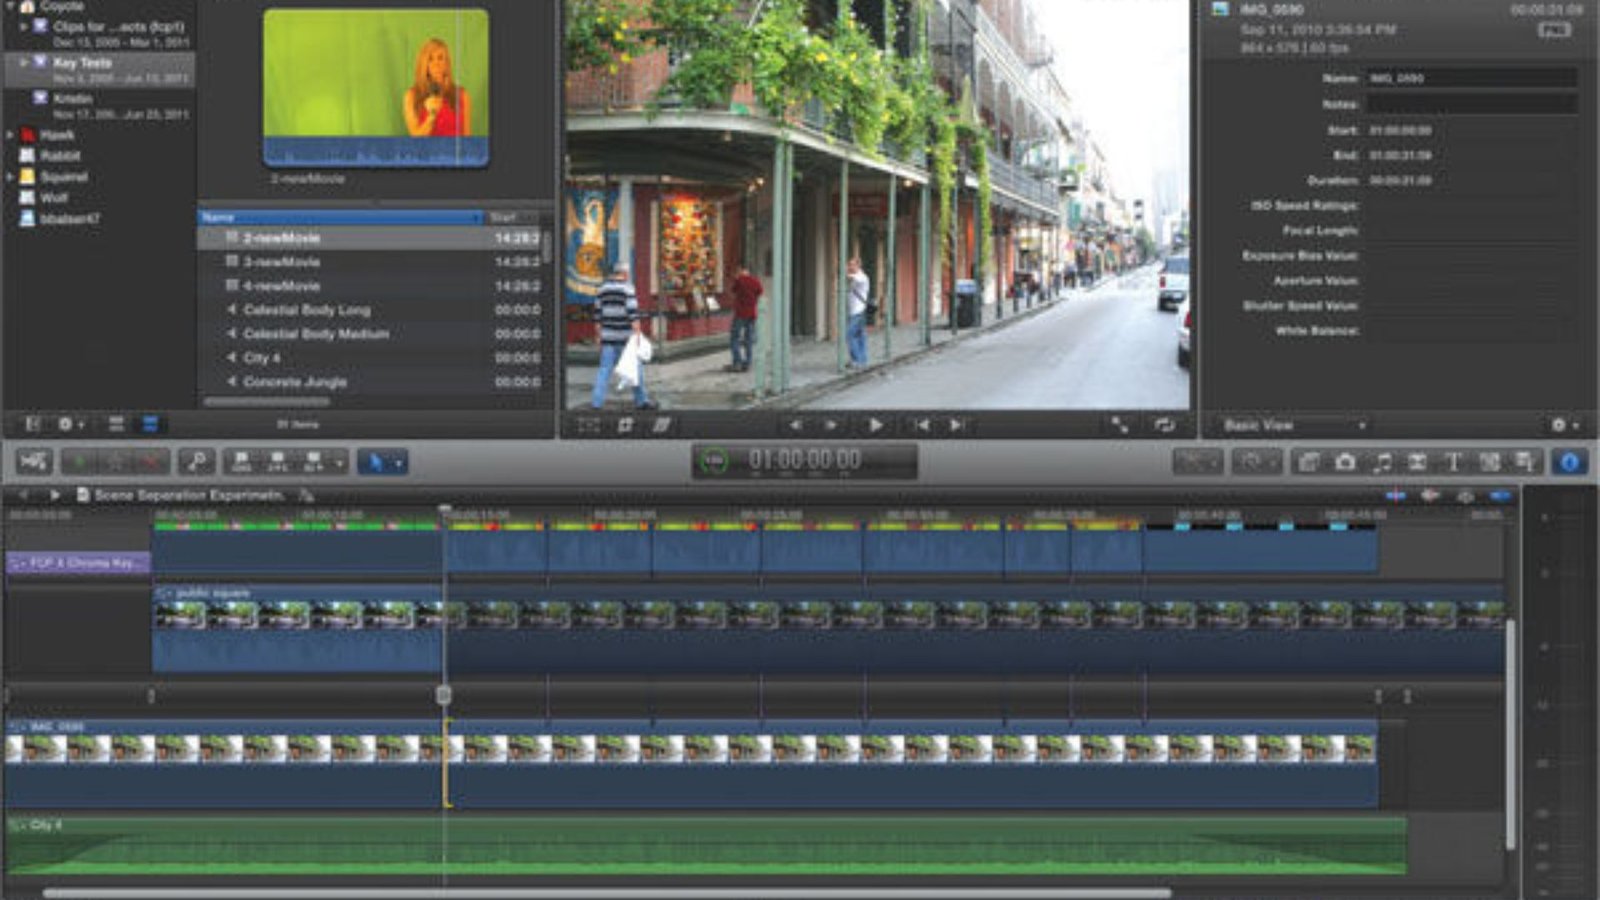Click the viewer Distort tool icon
This screenshot has width=1600, height=900.
[x=661, y=425]
